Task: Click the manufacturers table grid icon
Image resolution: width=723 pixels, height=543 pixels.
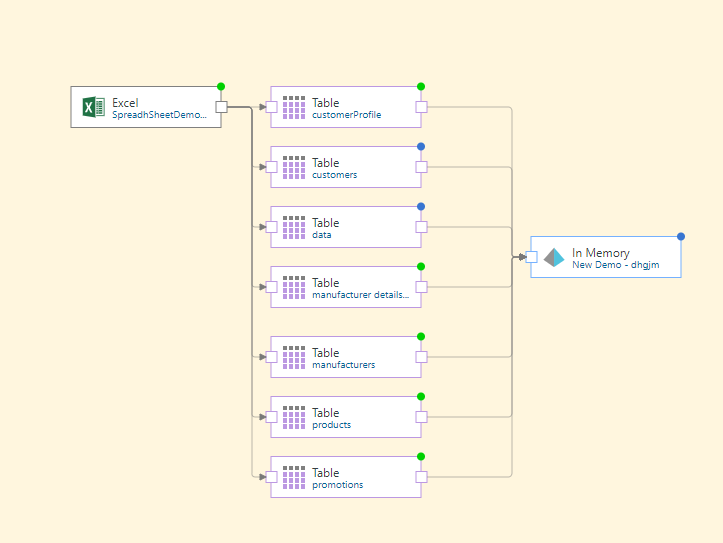Action: [293, 357]
